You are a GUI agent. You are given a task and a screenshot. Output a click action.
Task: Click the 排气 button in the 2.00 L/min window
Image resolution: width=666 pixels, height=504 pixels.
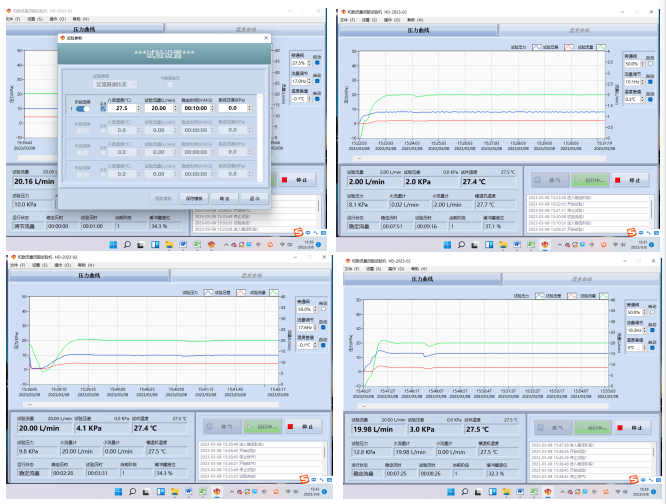pyautogui.click(x=550, y=180)
